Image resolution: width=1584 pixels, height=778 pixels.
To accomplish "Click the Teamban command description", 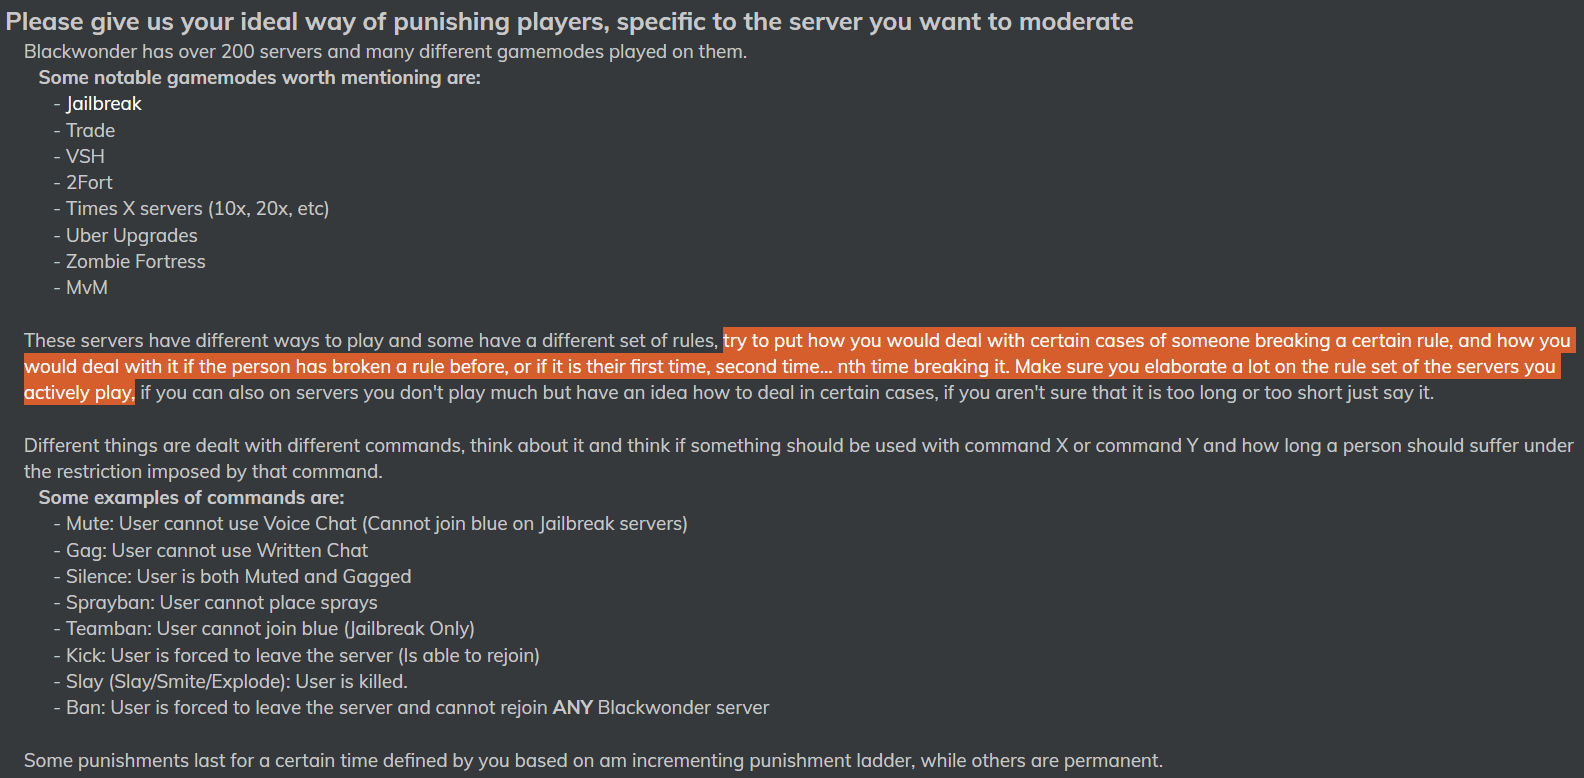I will (x=265, y=628).
